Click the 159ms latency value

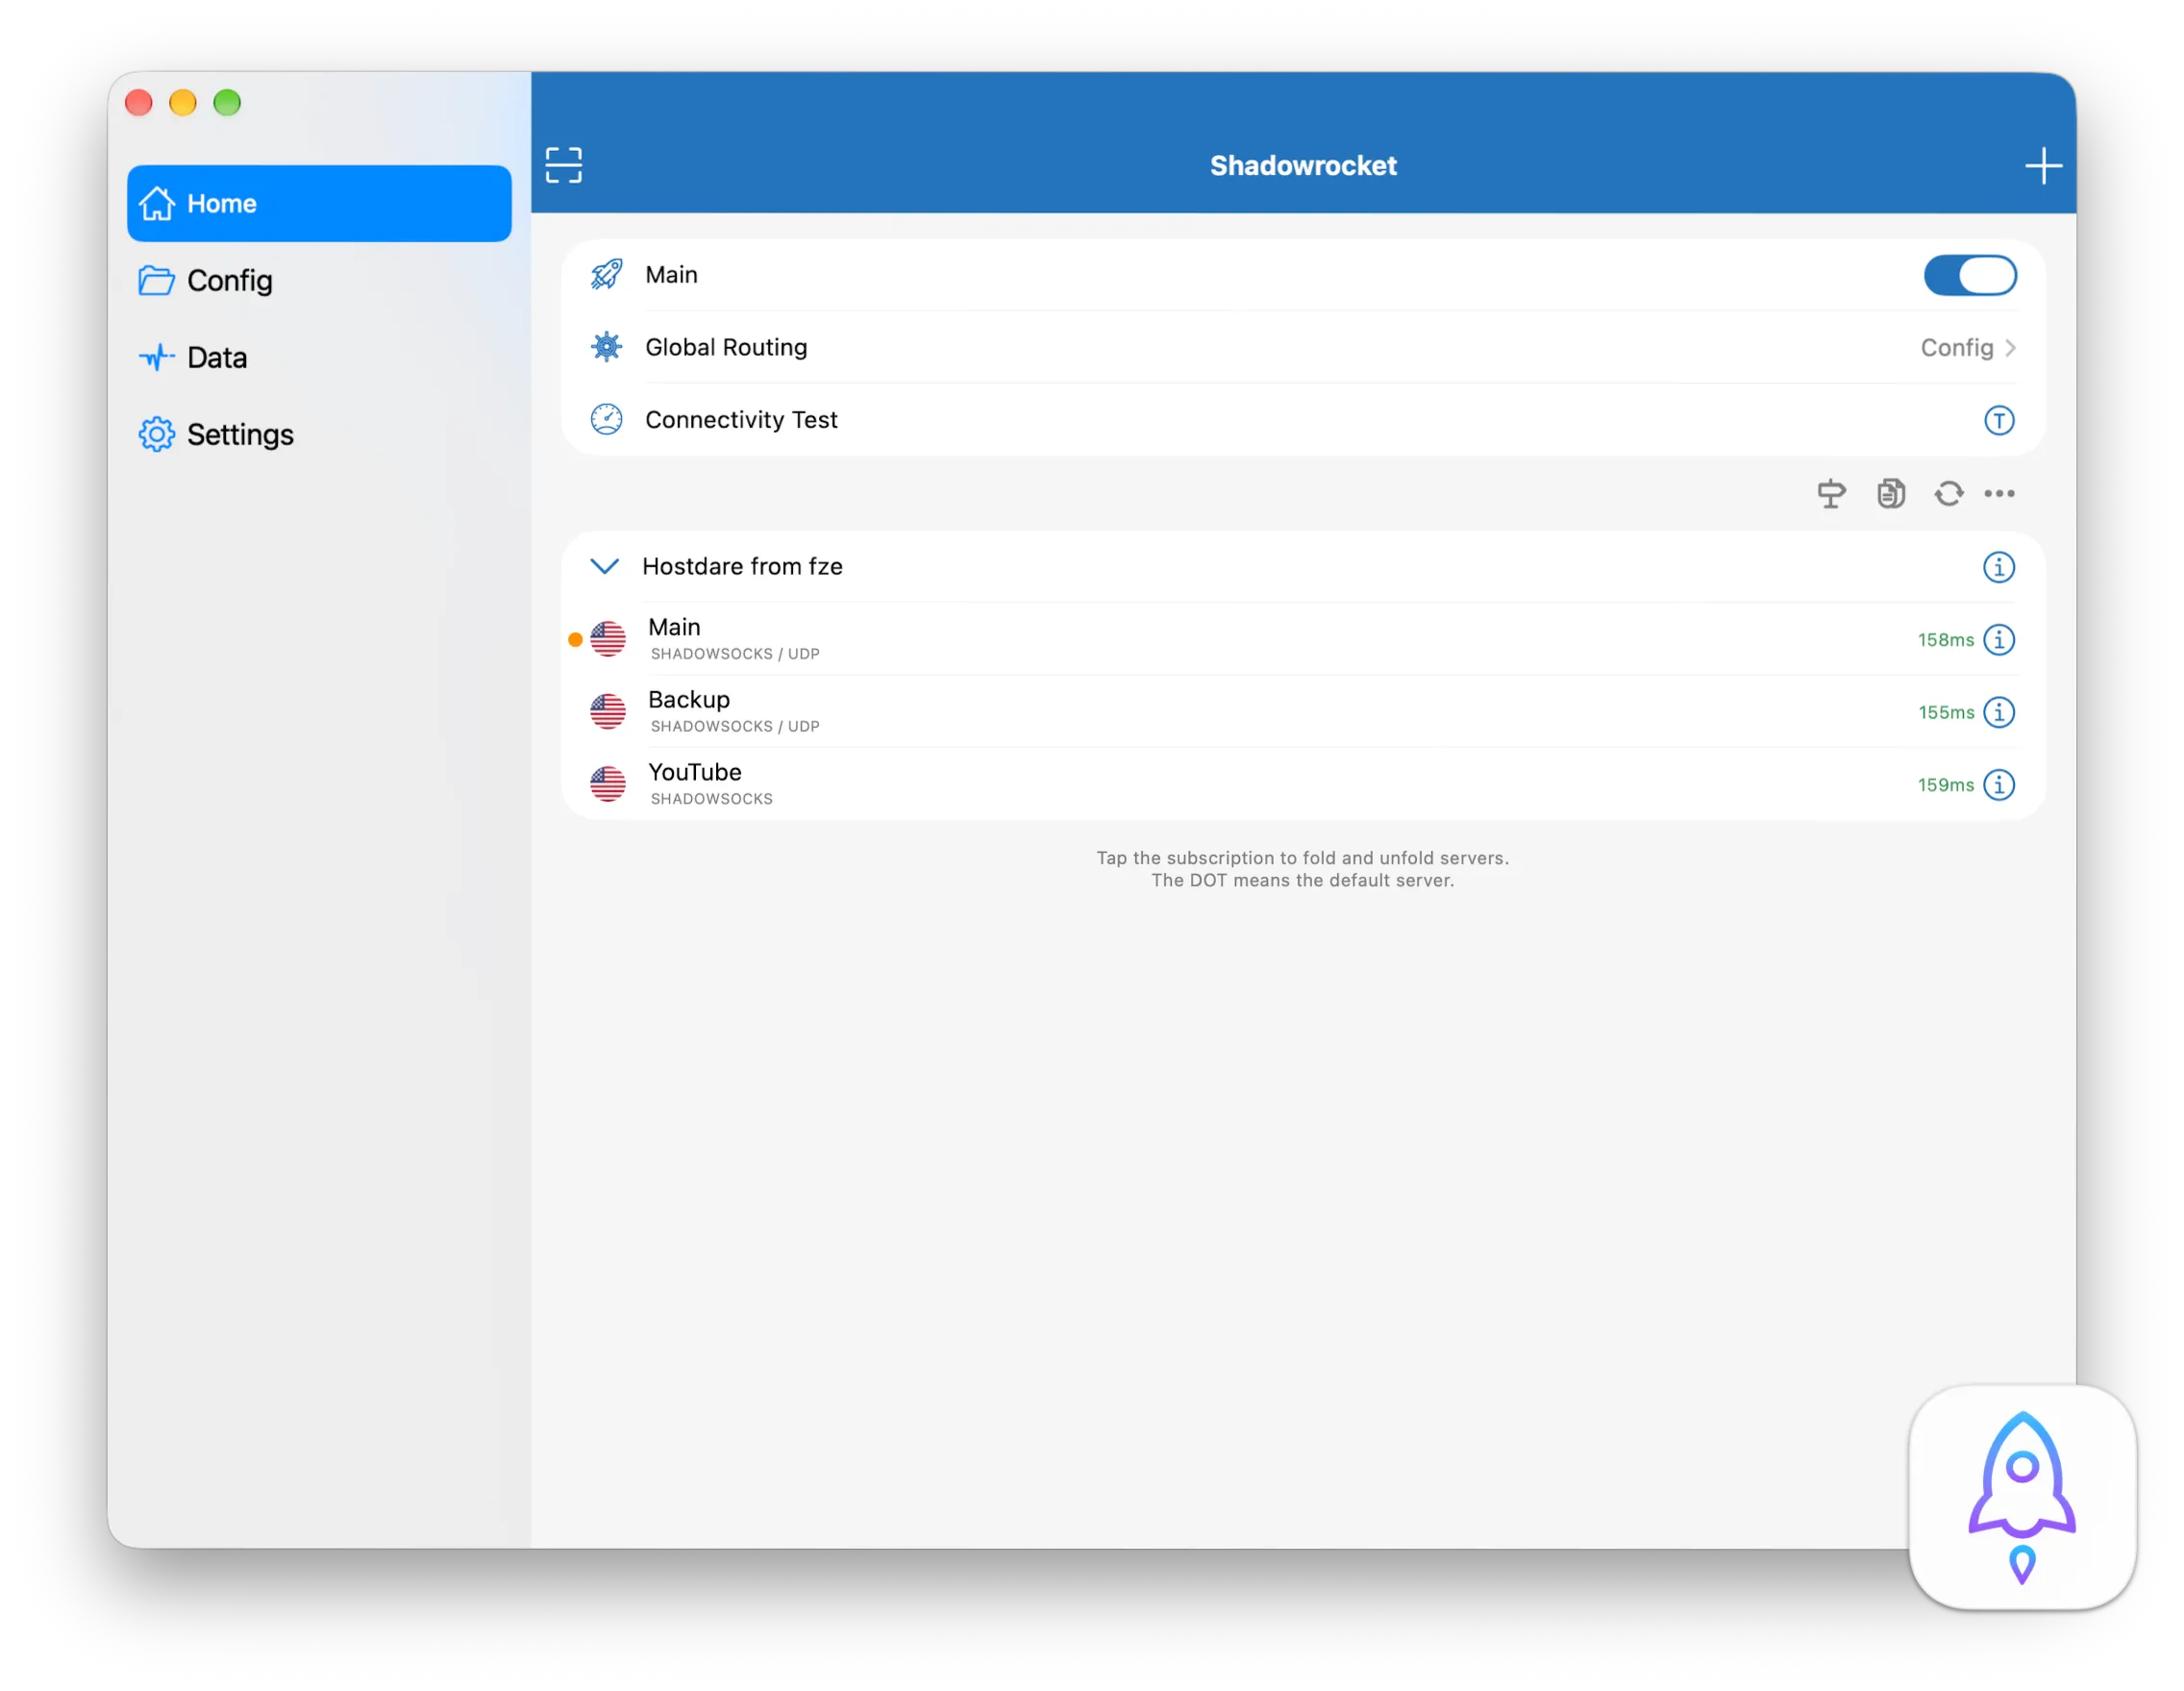1945,785
